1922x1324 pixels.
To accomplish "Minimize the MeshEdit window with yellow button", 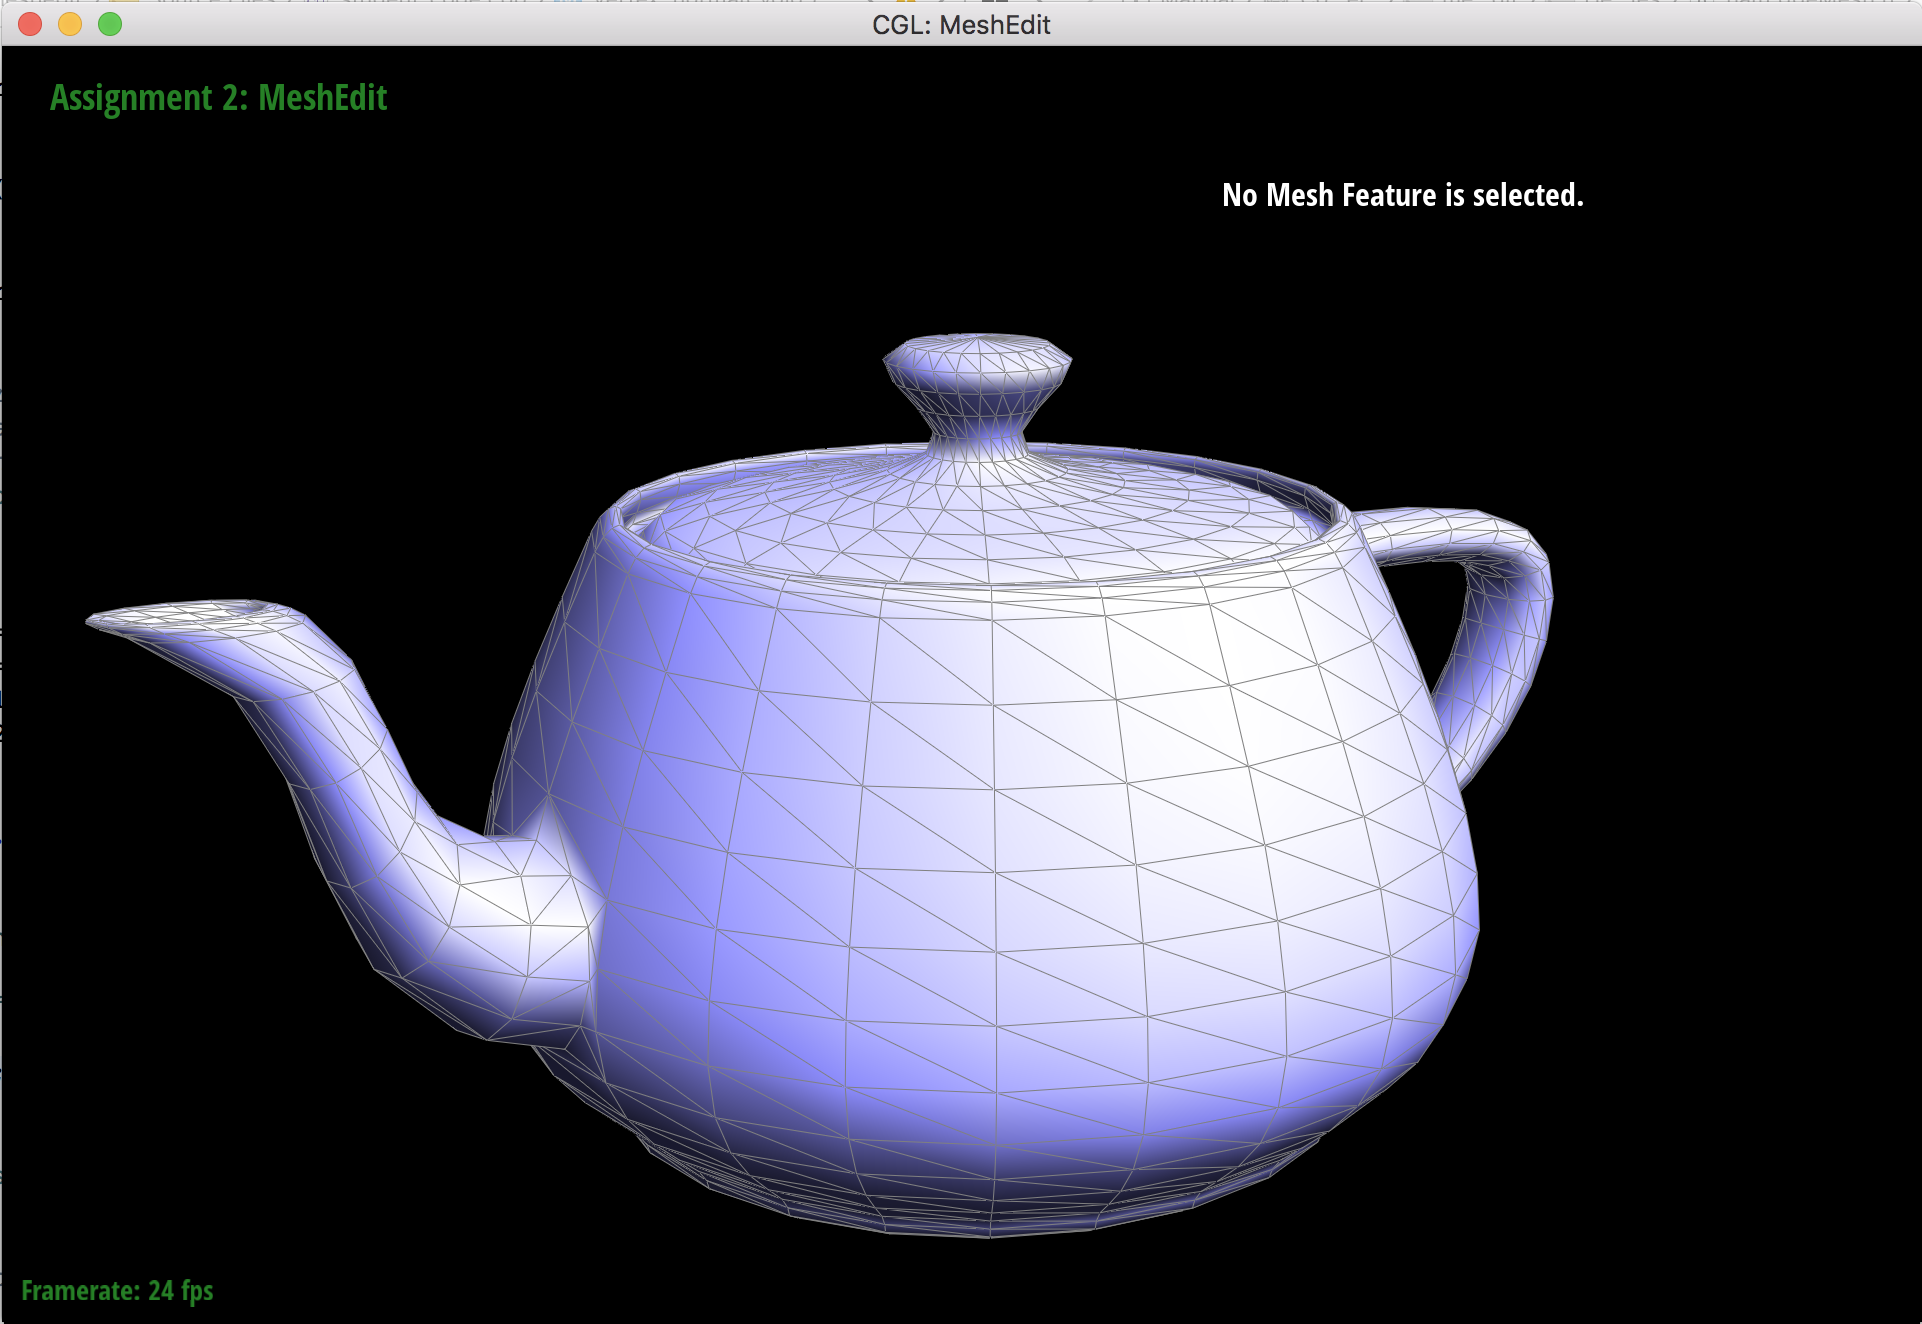I will tap(70, 24).
